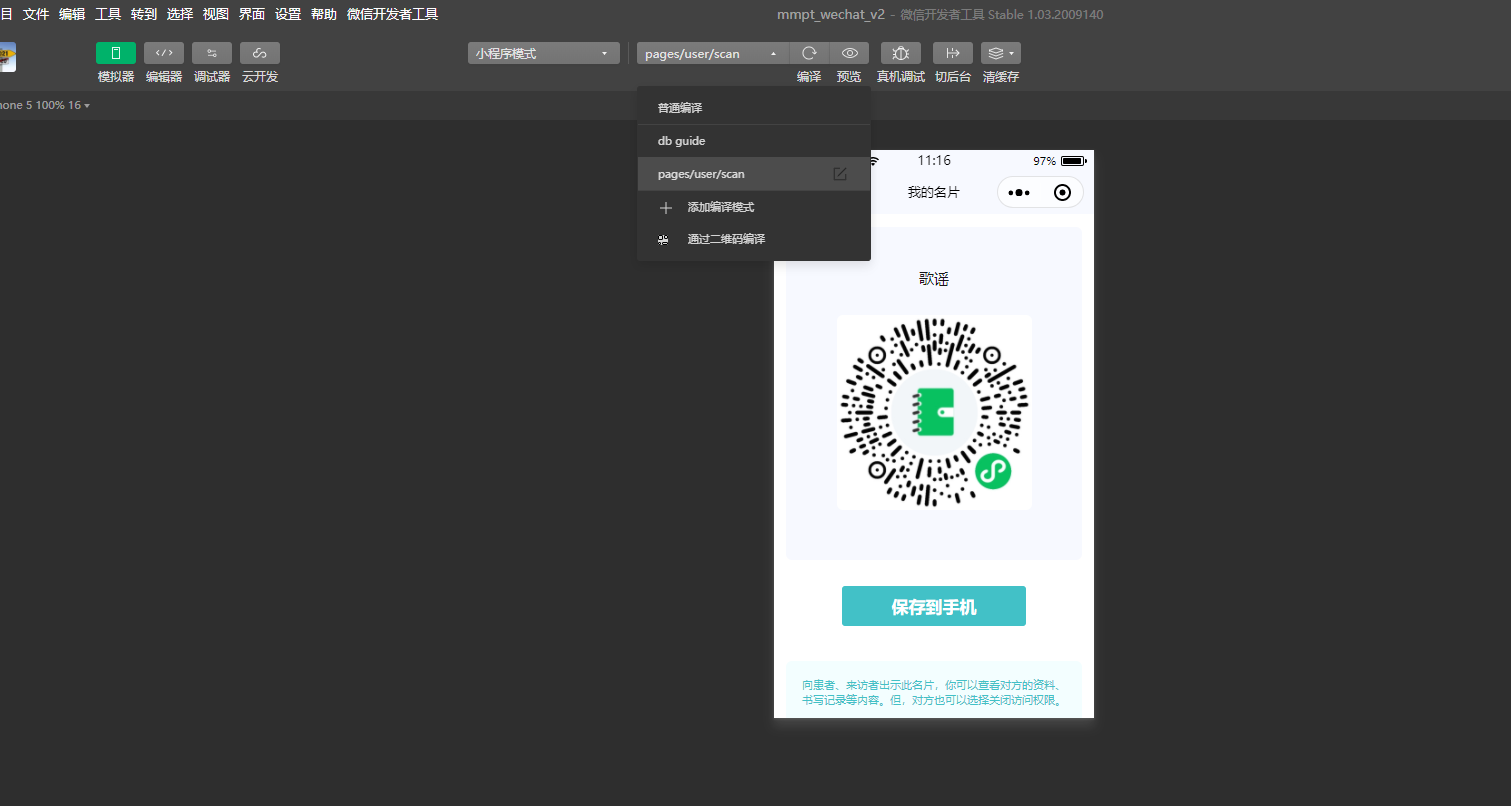Click the 切后台 label
Screen dimensions: 1511x806
[953, 77]
